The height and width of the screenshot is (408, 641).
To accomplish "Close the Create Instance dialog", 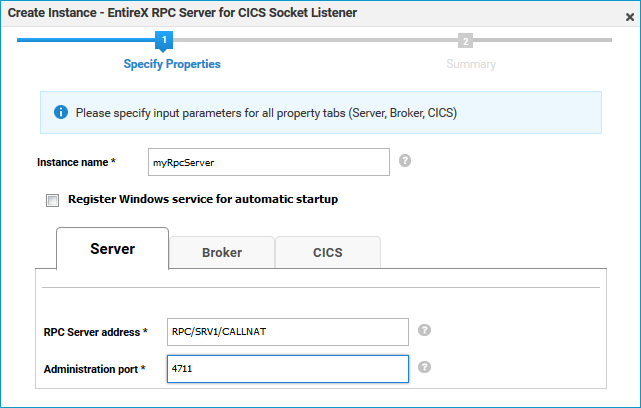I will click(630, 17).
